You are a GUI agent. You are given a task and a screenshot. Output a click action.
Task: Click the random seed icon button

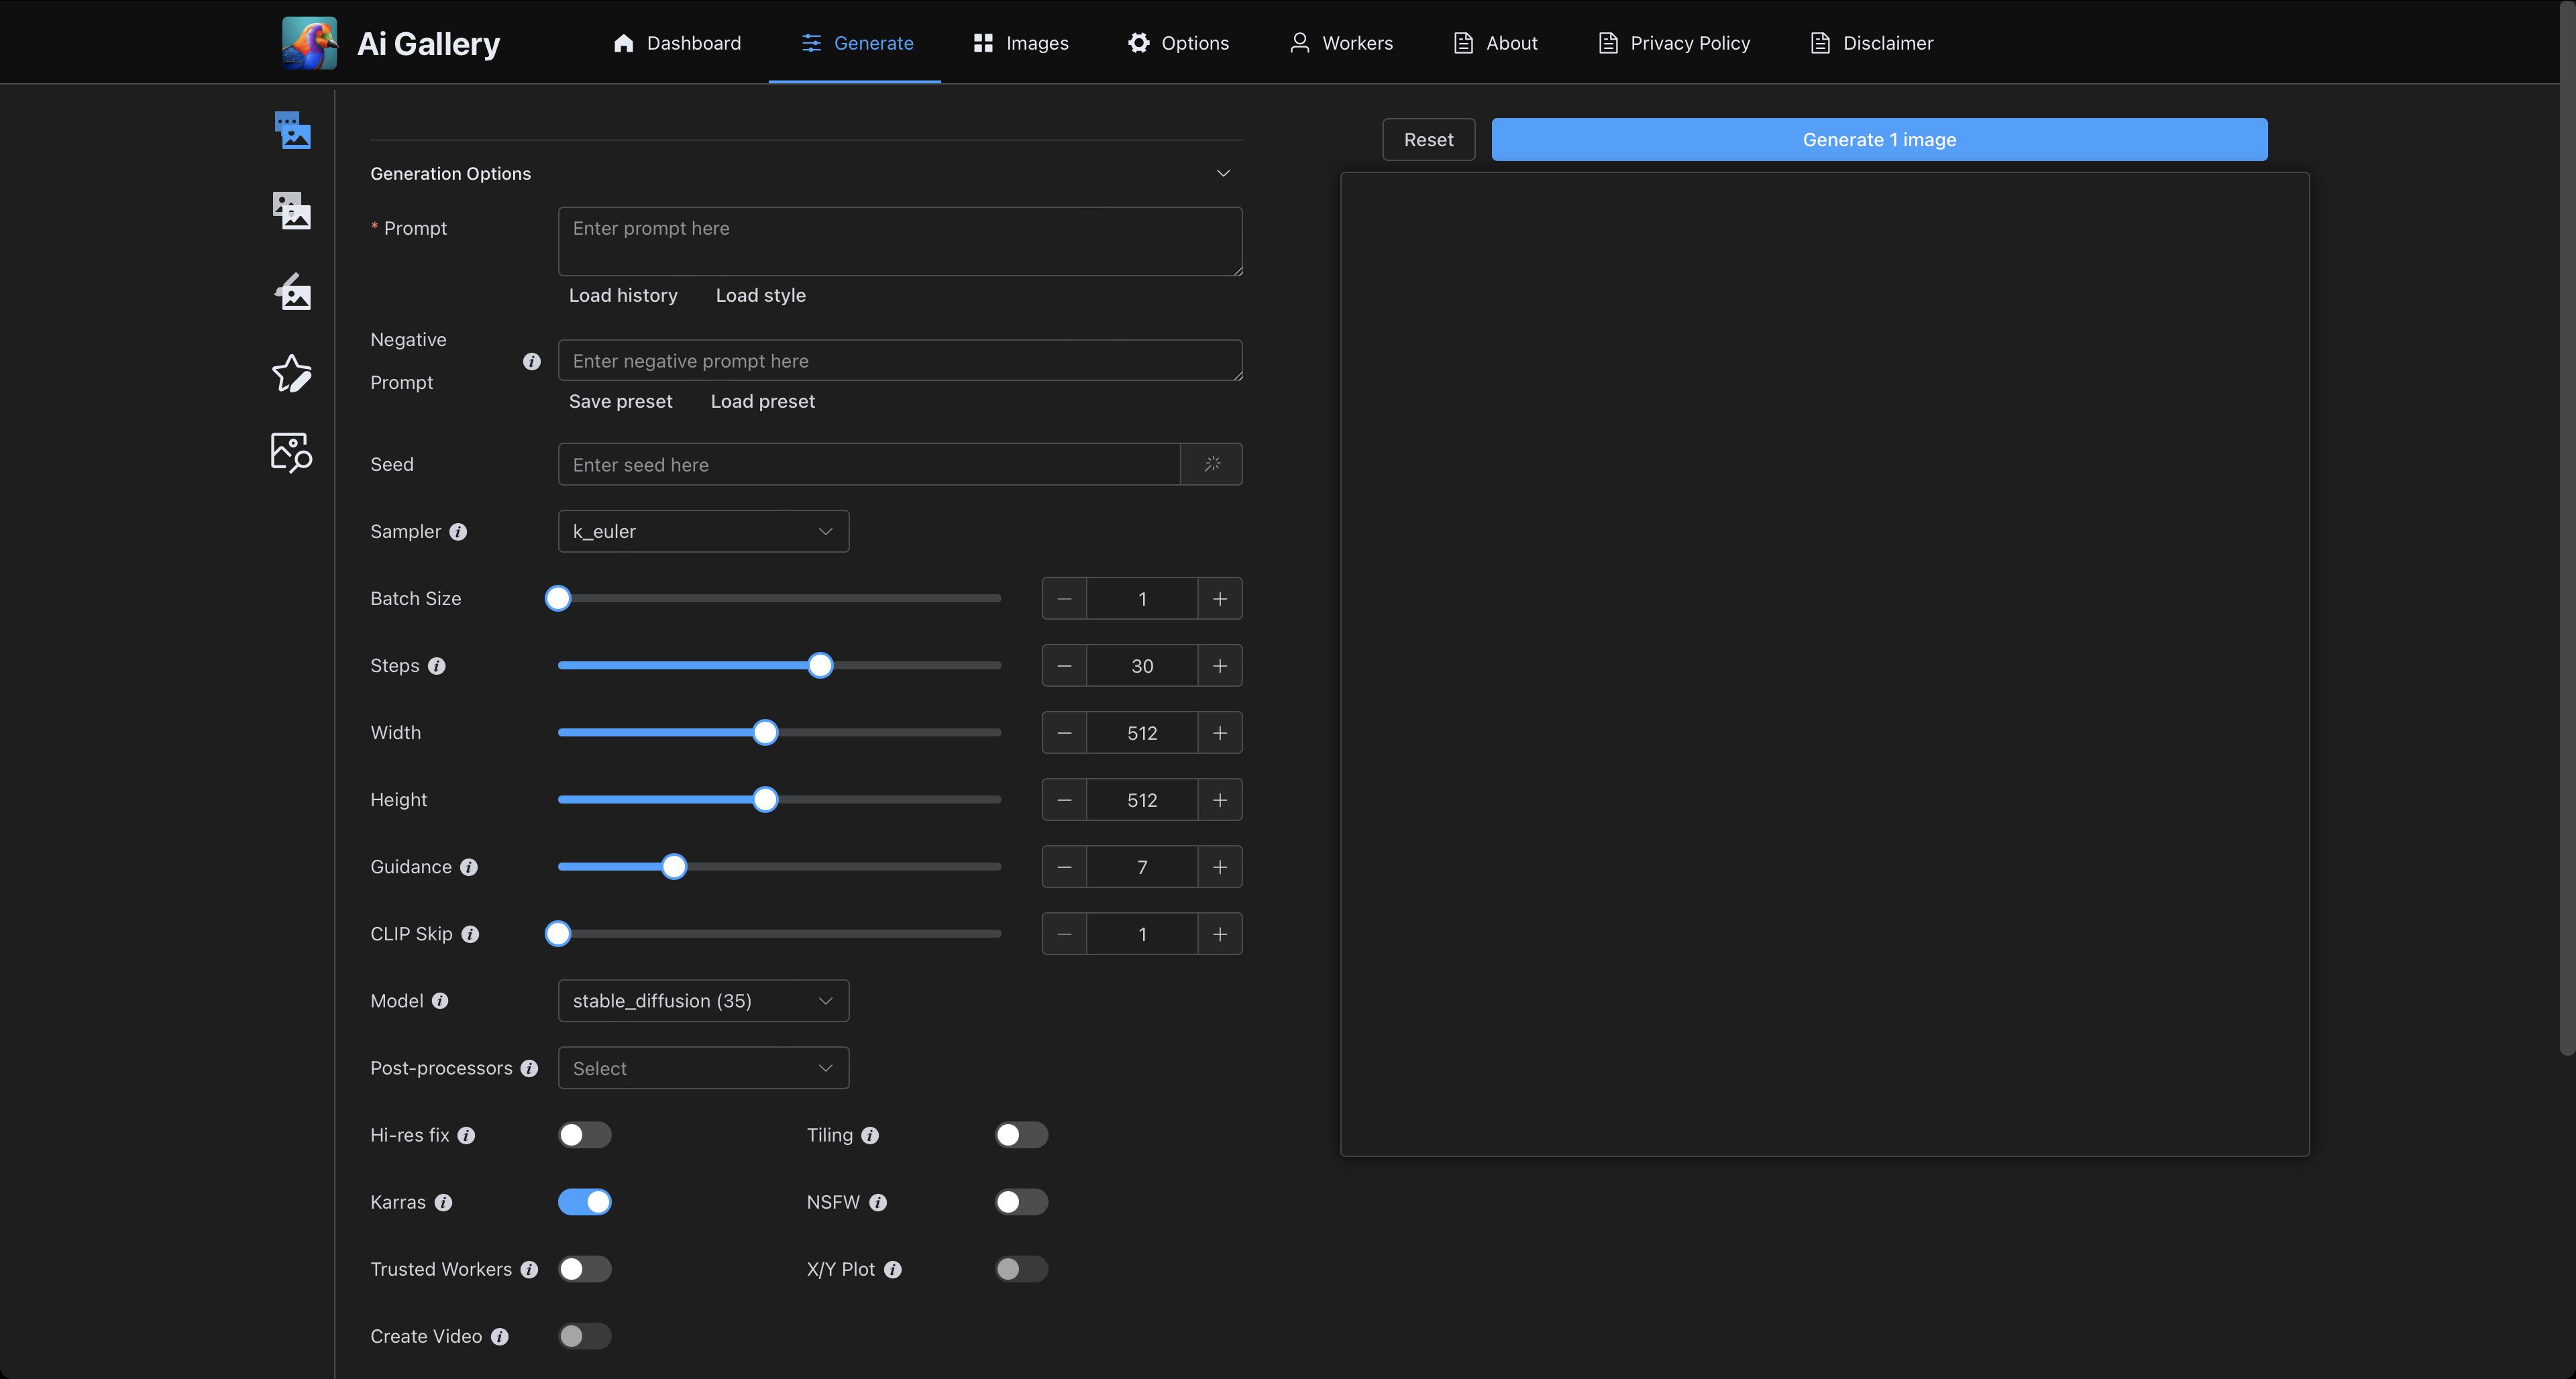[x=1211, y=464]
